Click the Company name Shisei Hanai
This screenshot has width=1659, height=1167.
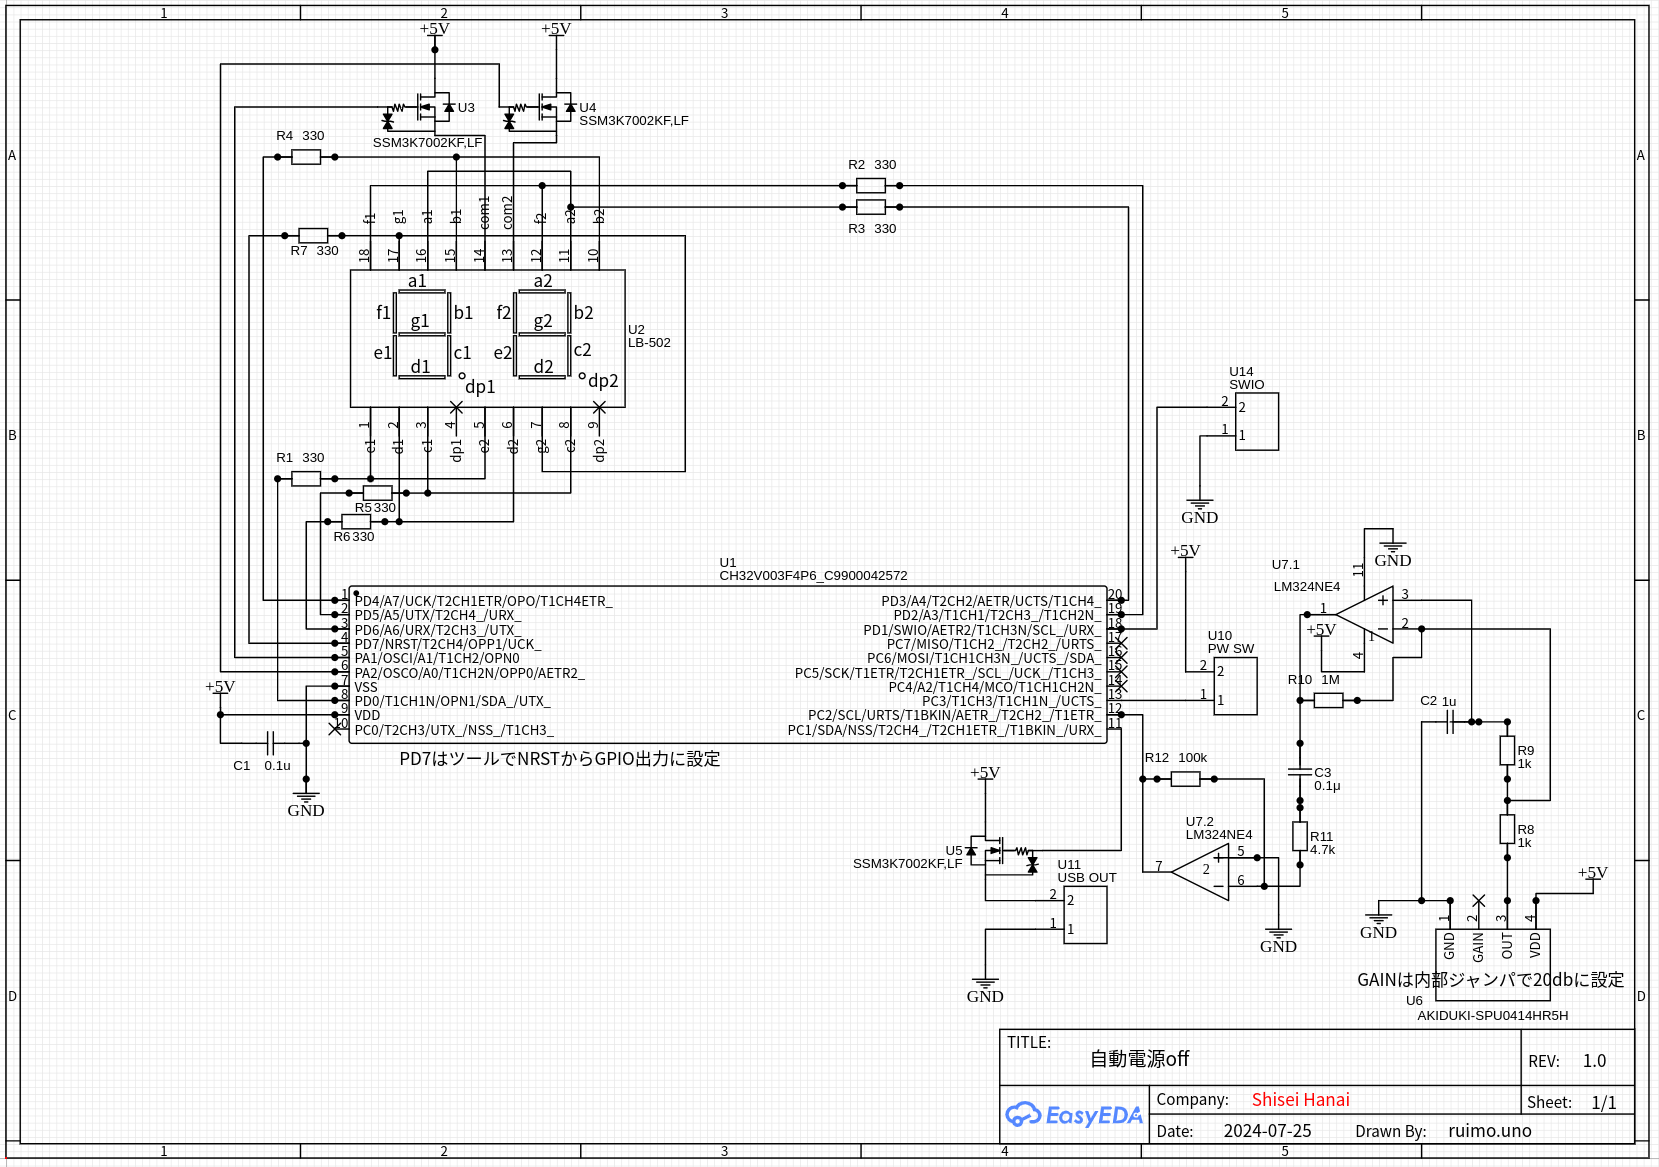pos(1300,1100)
